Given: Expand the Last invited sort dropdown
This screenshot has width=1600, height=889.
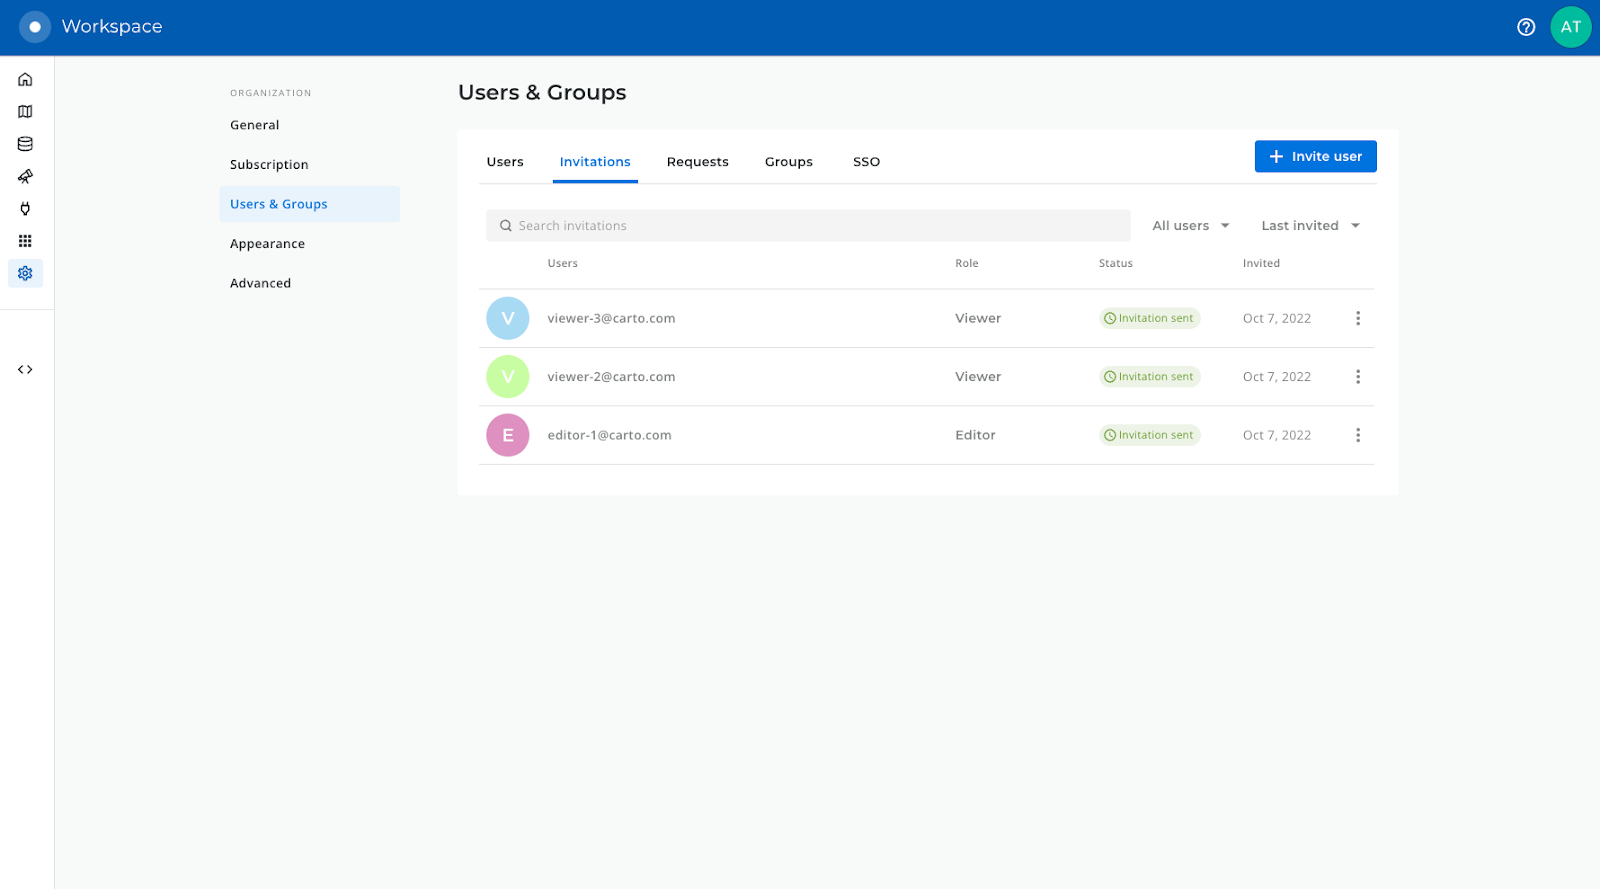Looking at the screenshot, I should [1310, 226].
